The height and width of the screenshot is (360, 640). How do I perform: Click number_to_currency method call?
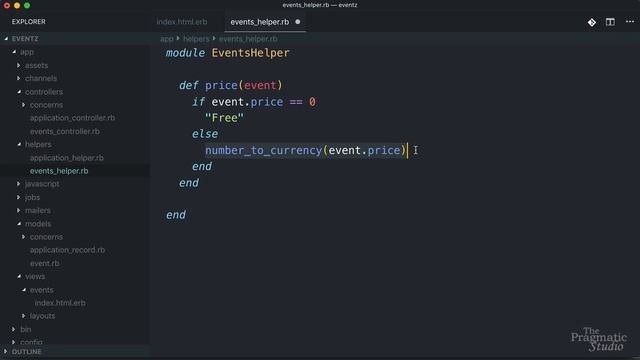coord(264,151)
